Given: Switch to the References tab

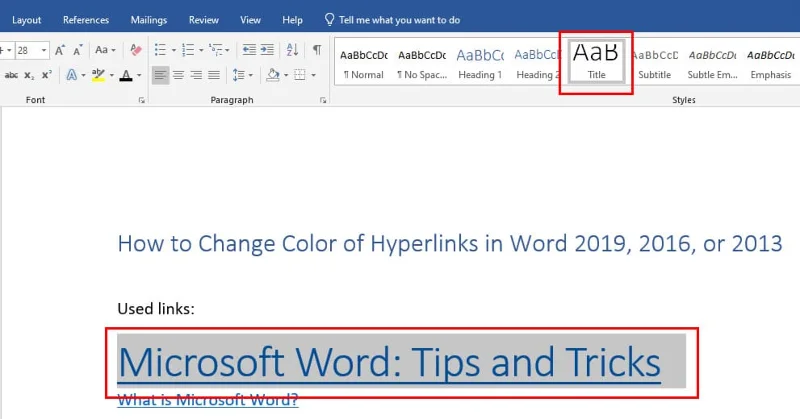Looking at the screenshot, I should coord(86,20).
